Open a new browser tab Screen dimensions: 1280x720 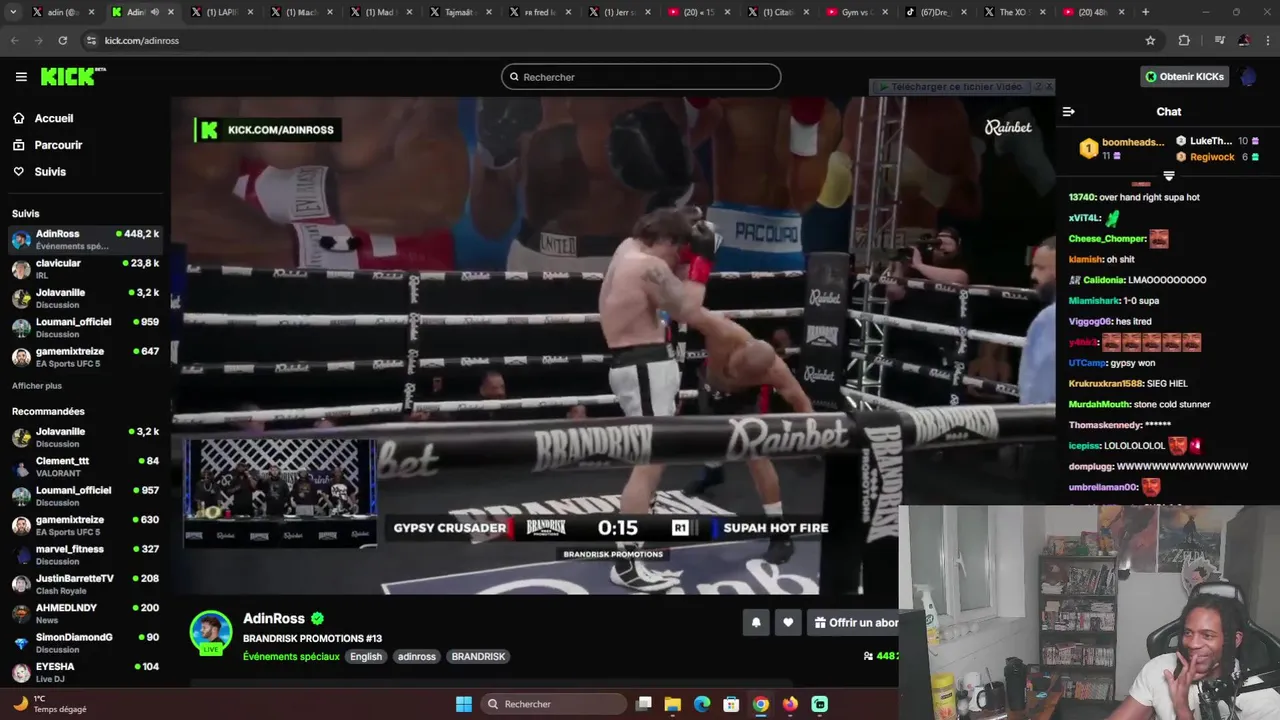[x=1145, y=12]
